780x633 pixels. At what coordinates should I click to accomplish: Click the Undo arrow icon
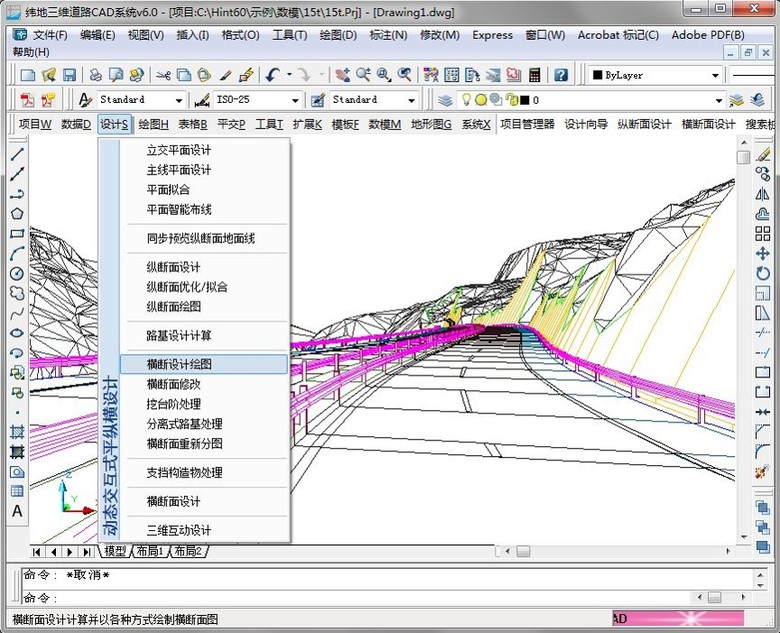point(273,75)
